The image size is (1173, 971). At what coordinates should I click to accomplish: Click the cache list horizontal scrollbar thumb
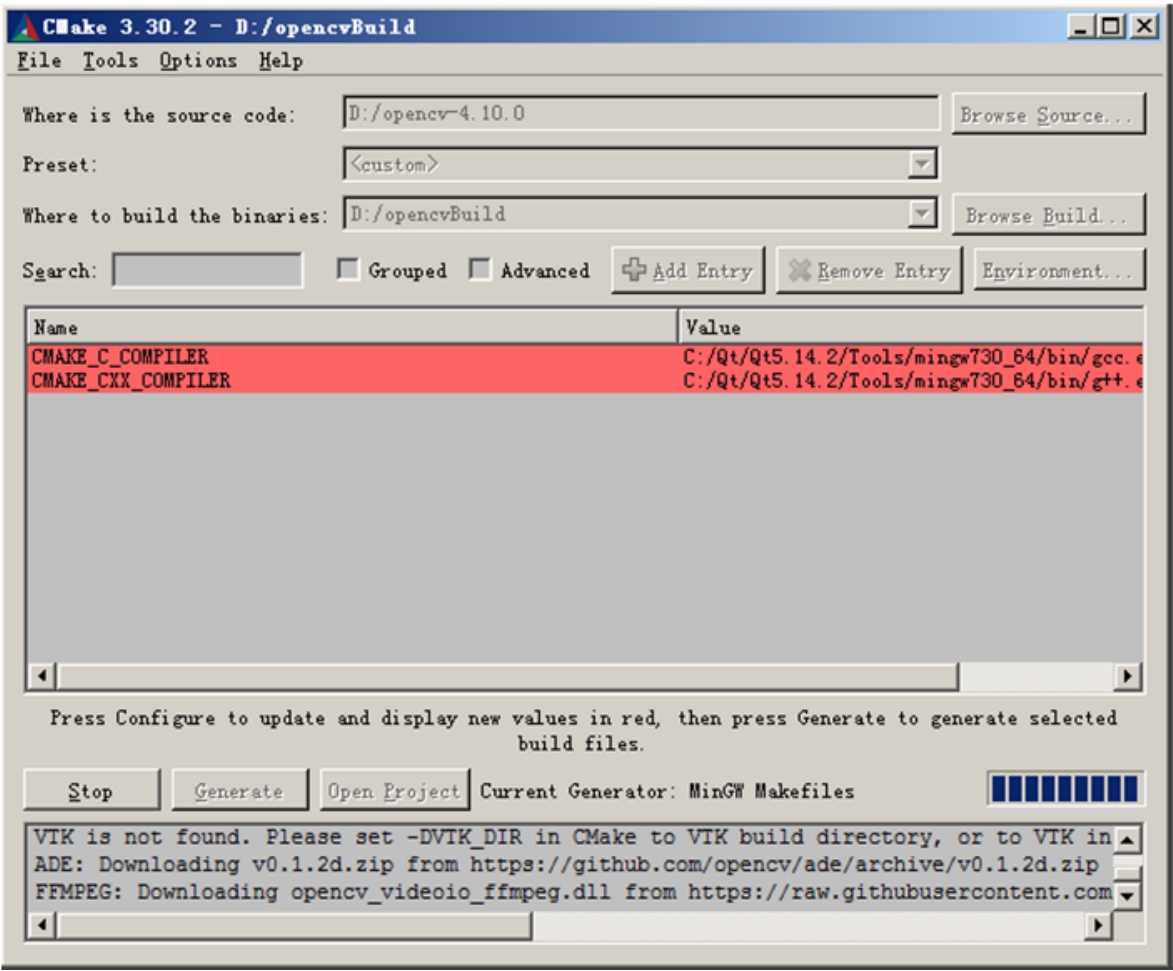click(x=508, y=676)
